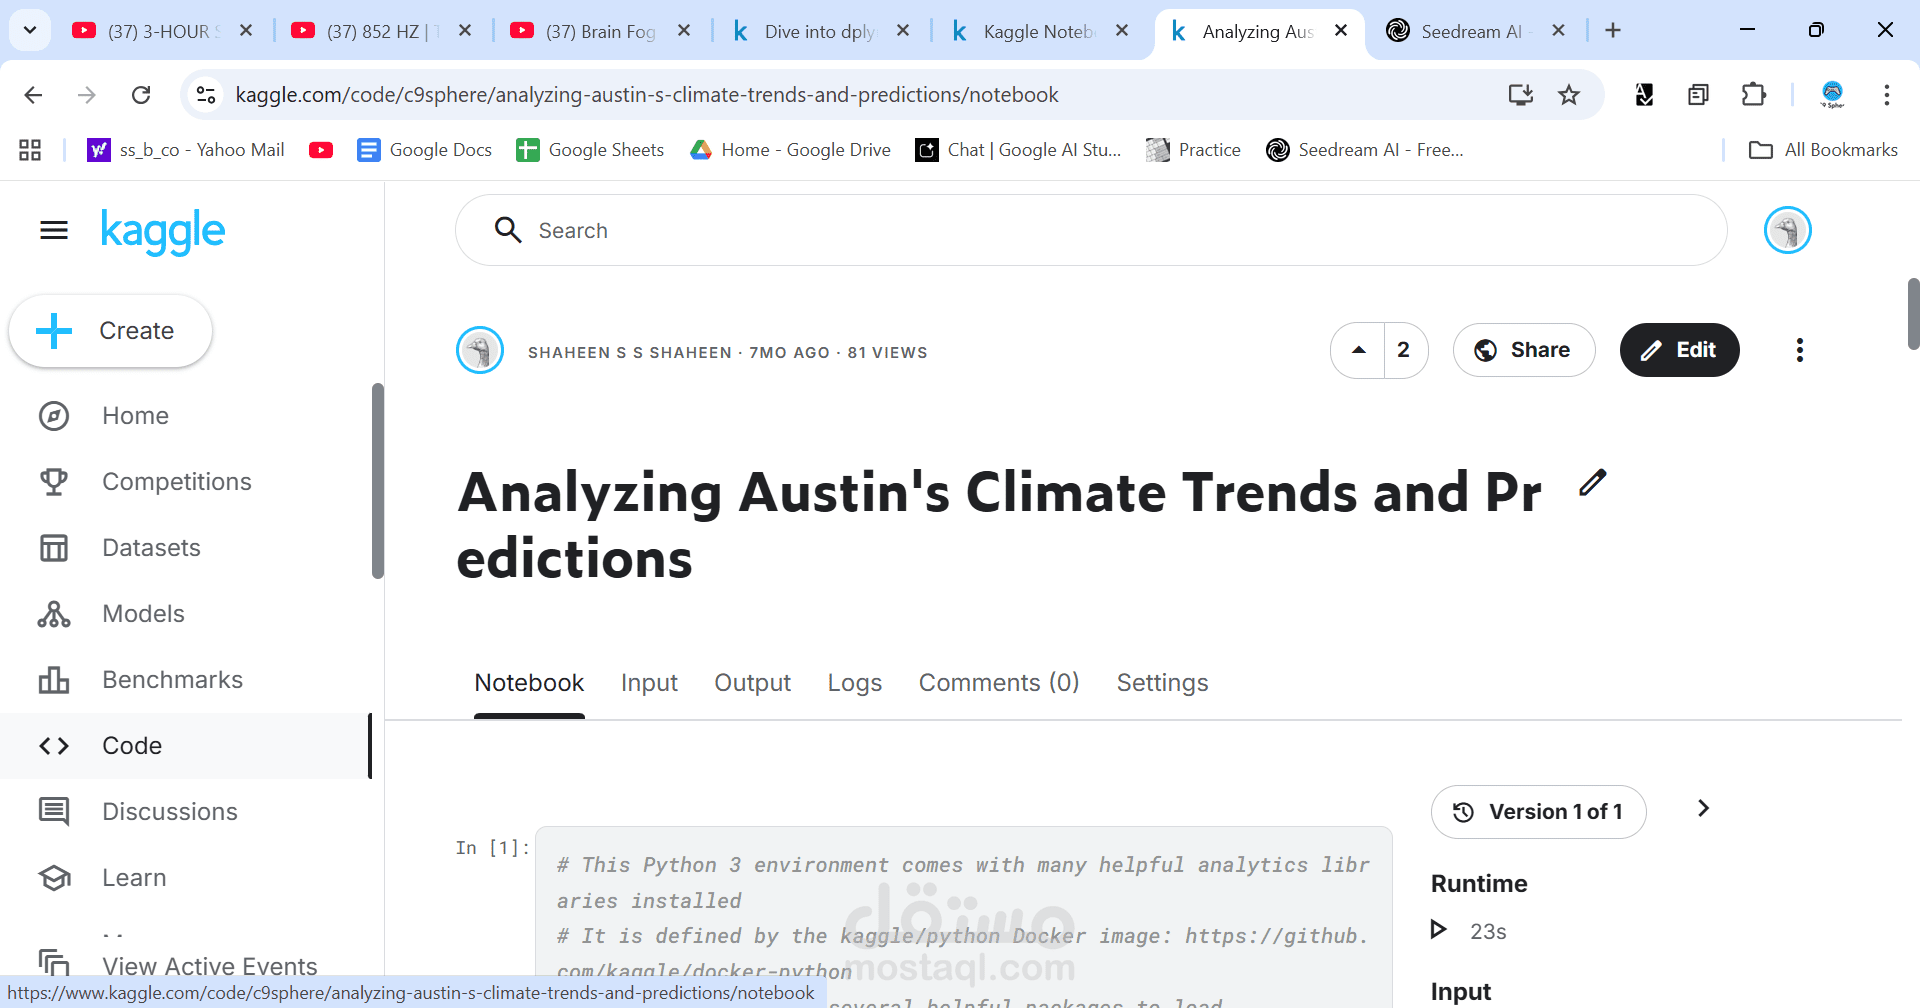Click the Edit notebook button
Viewport: 1920px width, 1008px height.
[x=1679, y=350]
